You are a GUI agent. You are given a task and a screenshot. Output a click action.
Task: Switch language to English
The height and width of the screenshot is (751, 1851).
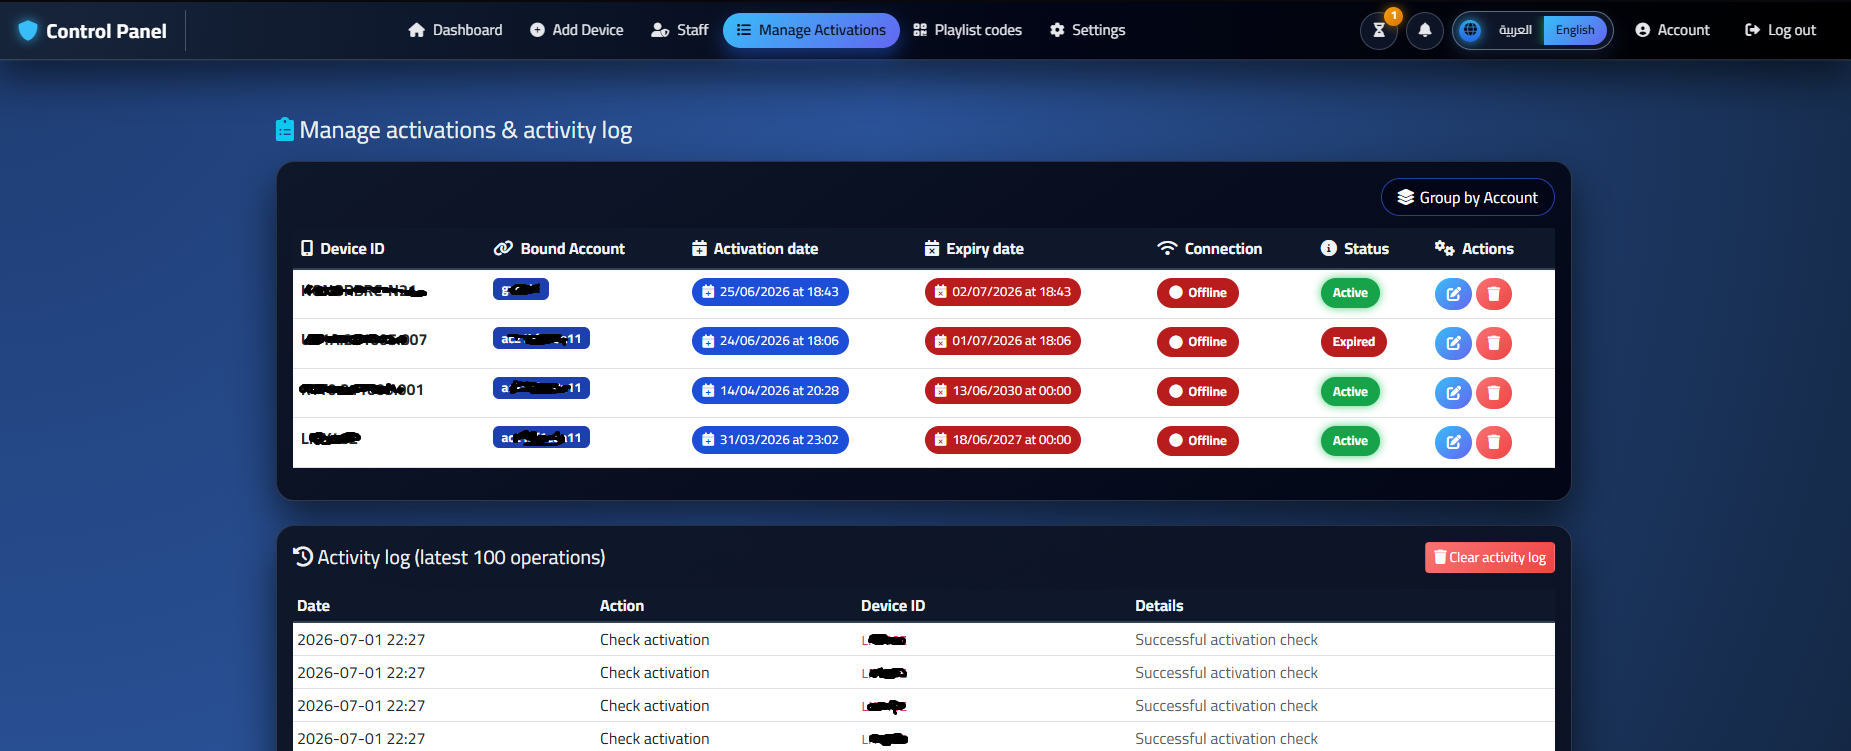1575,30
